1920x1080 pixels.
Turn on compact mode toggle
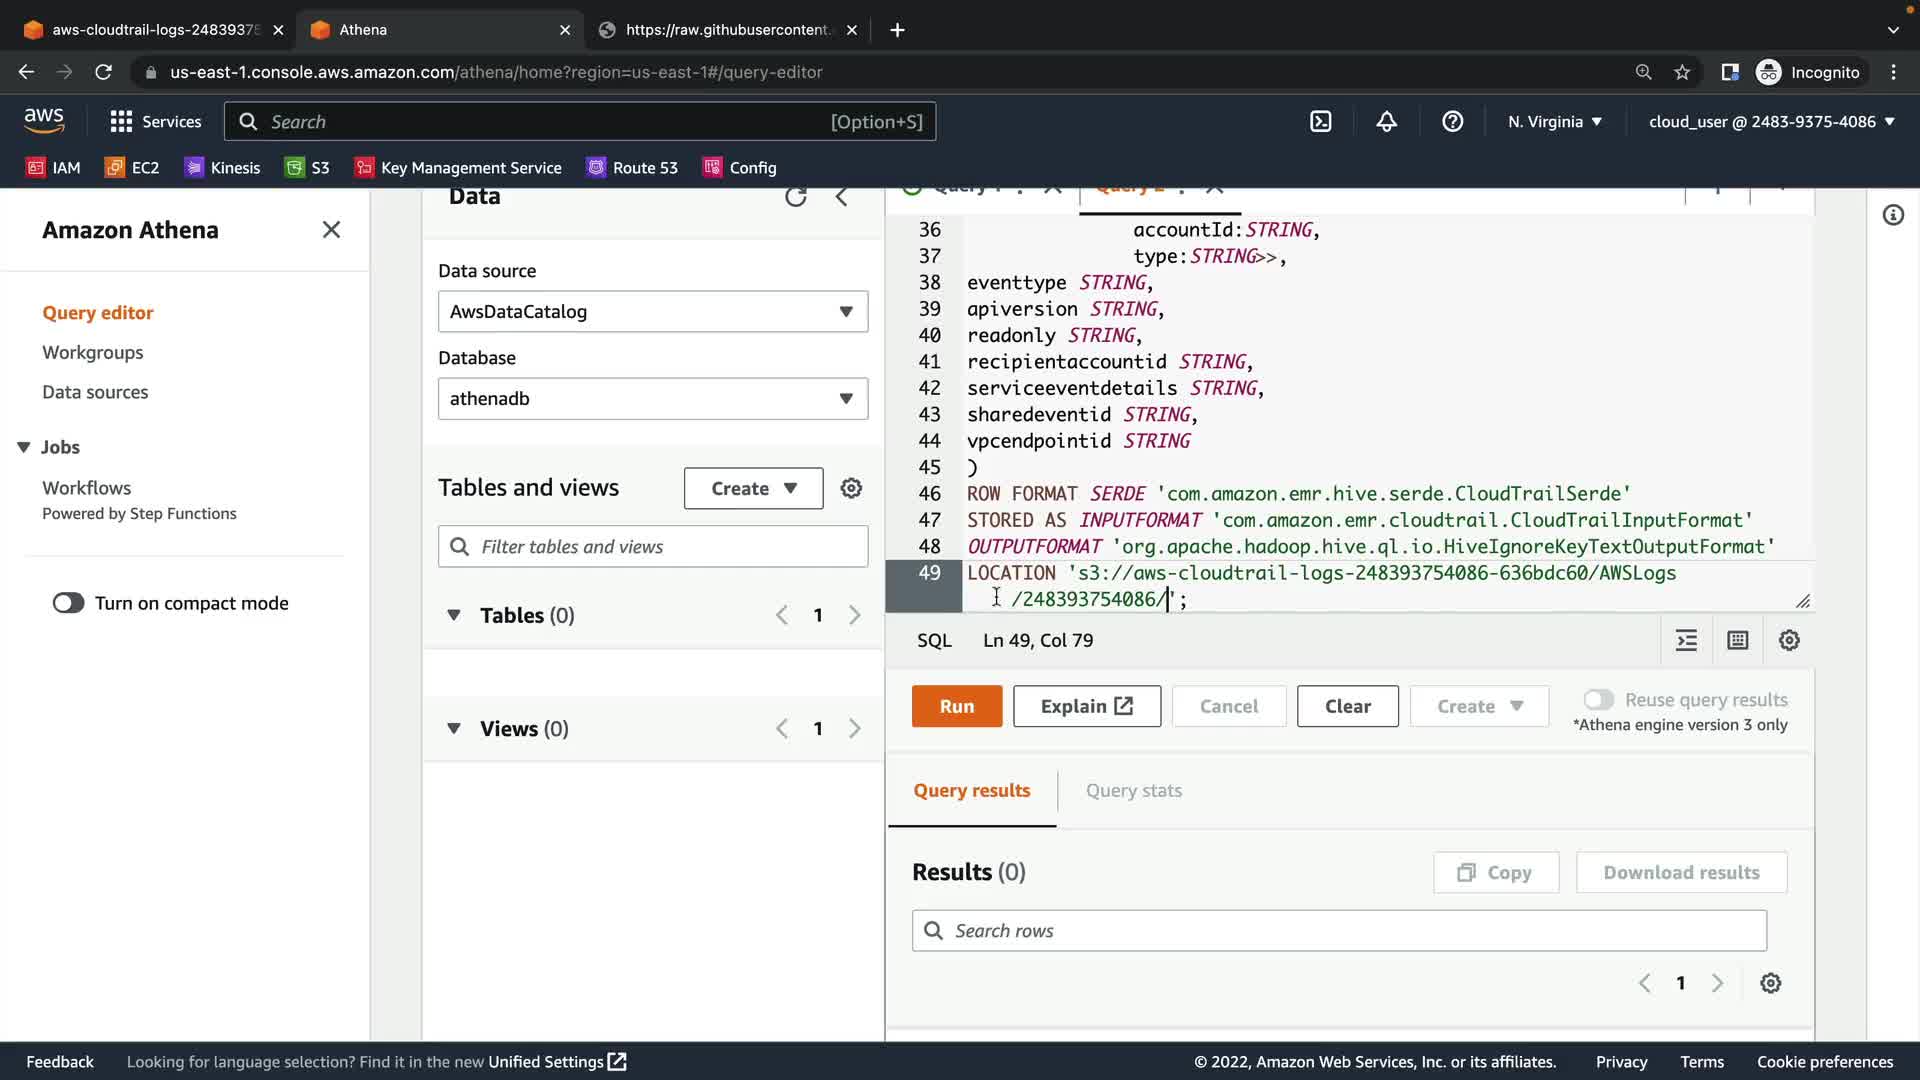click(x=68, y=603)
